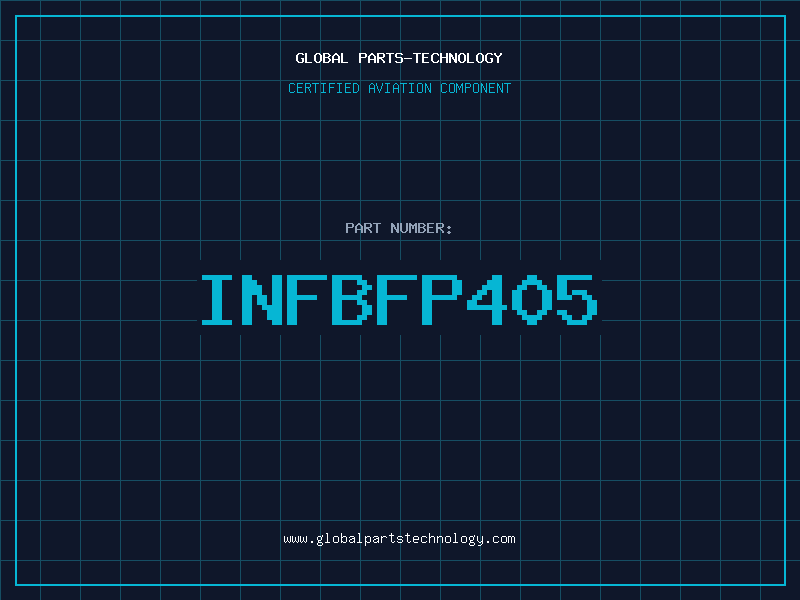Viewport: 800px width, 600px height.
Task: Click the large letter P in part number
Action: coord(442,300)
